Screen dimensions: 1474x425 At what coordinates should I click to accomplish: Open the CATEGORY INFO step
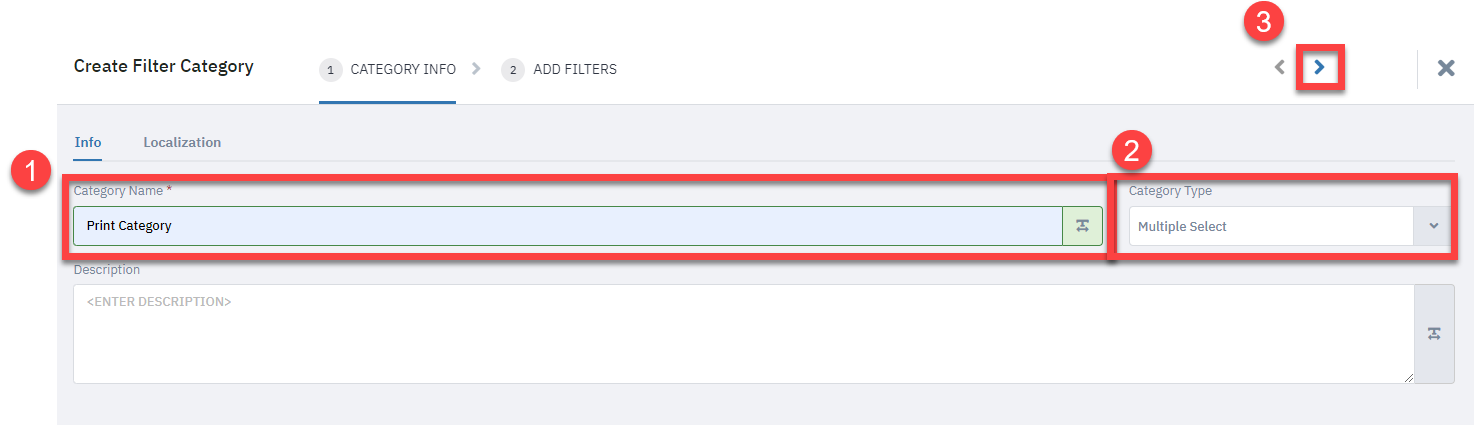[x=403, y=70]
